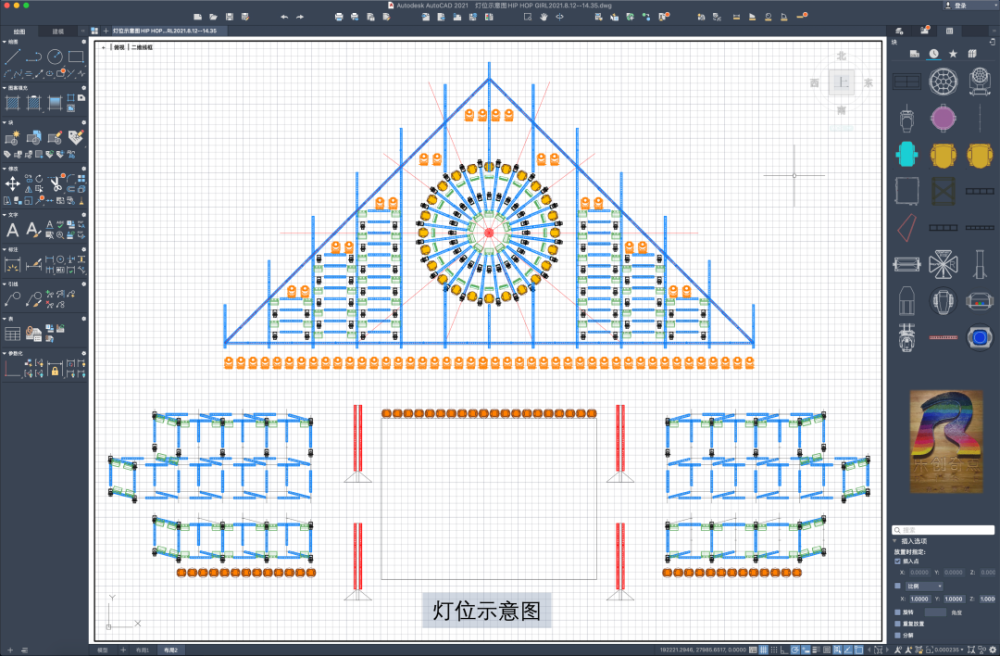
Task: Select the square truss cross block
Action: [943, 191]
